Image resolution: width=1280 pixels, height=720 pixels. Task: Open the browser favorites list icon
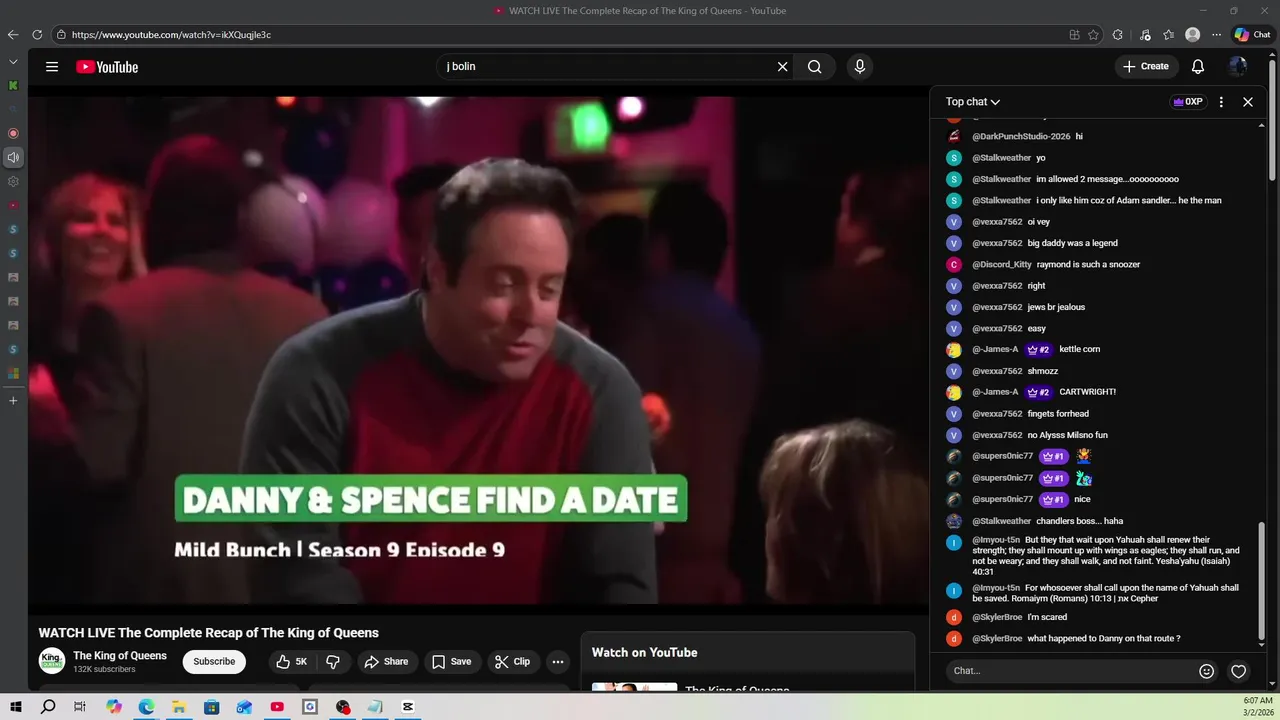(1168, 35)
